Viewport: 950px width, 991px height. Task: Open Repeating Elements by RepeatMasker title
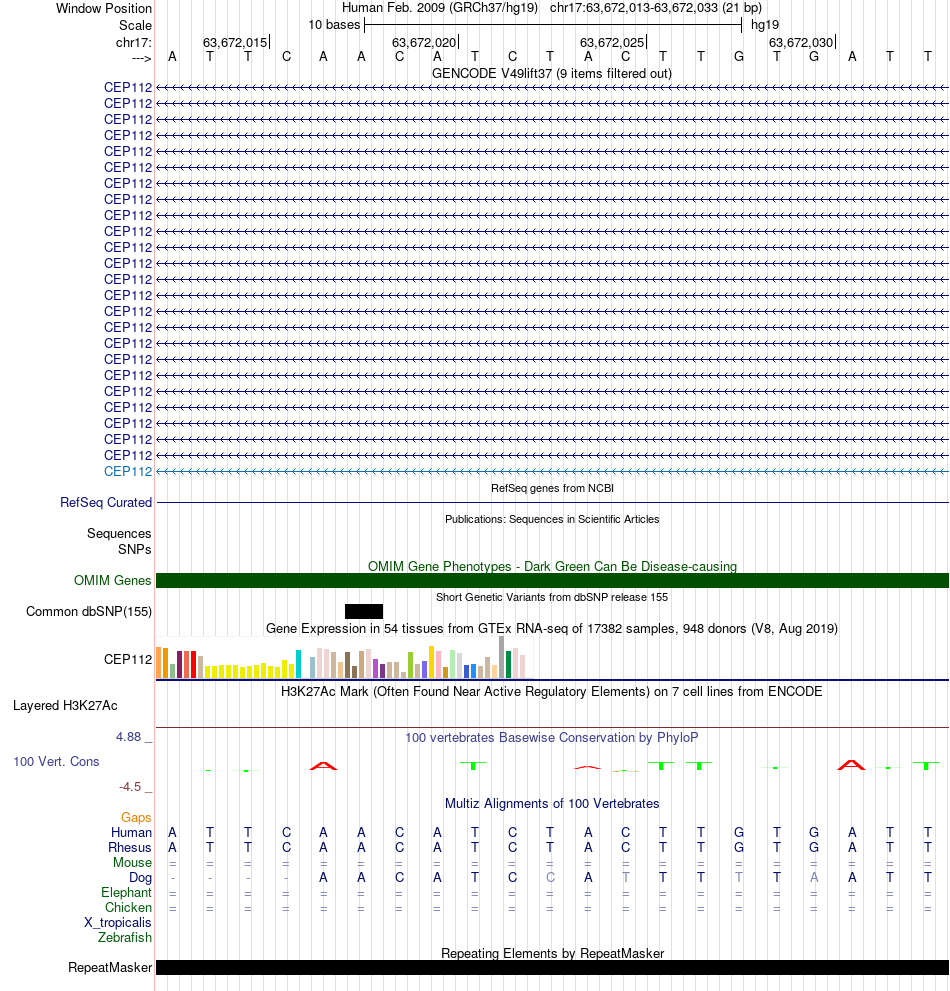pyautogui.click(x=552, y=954)
